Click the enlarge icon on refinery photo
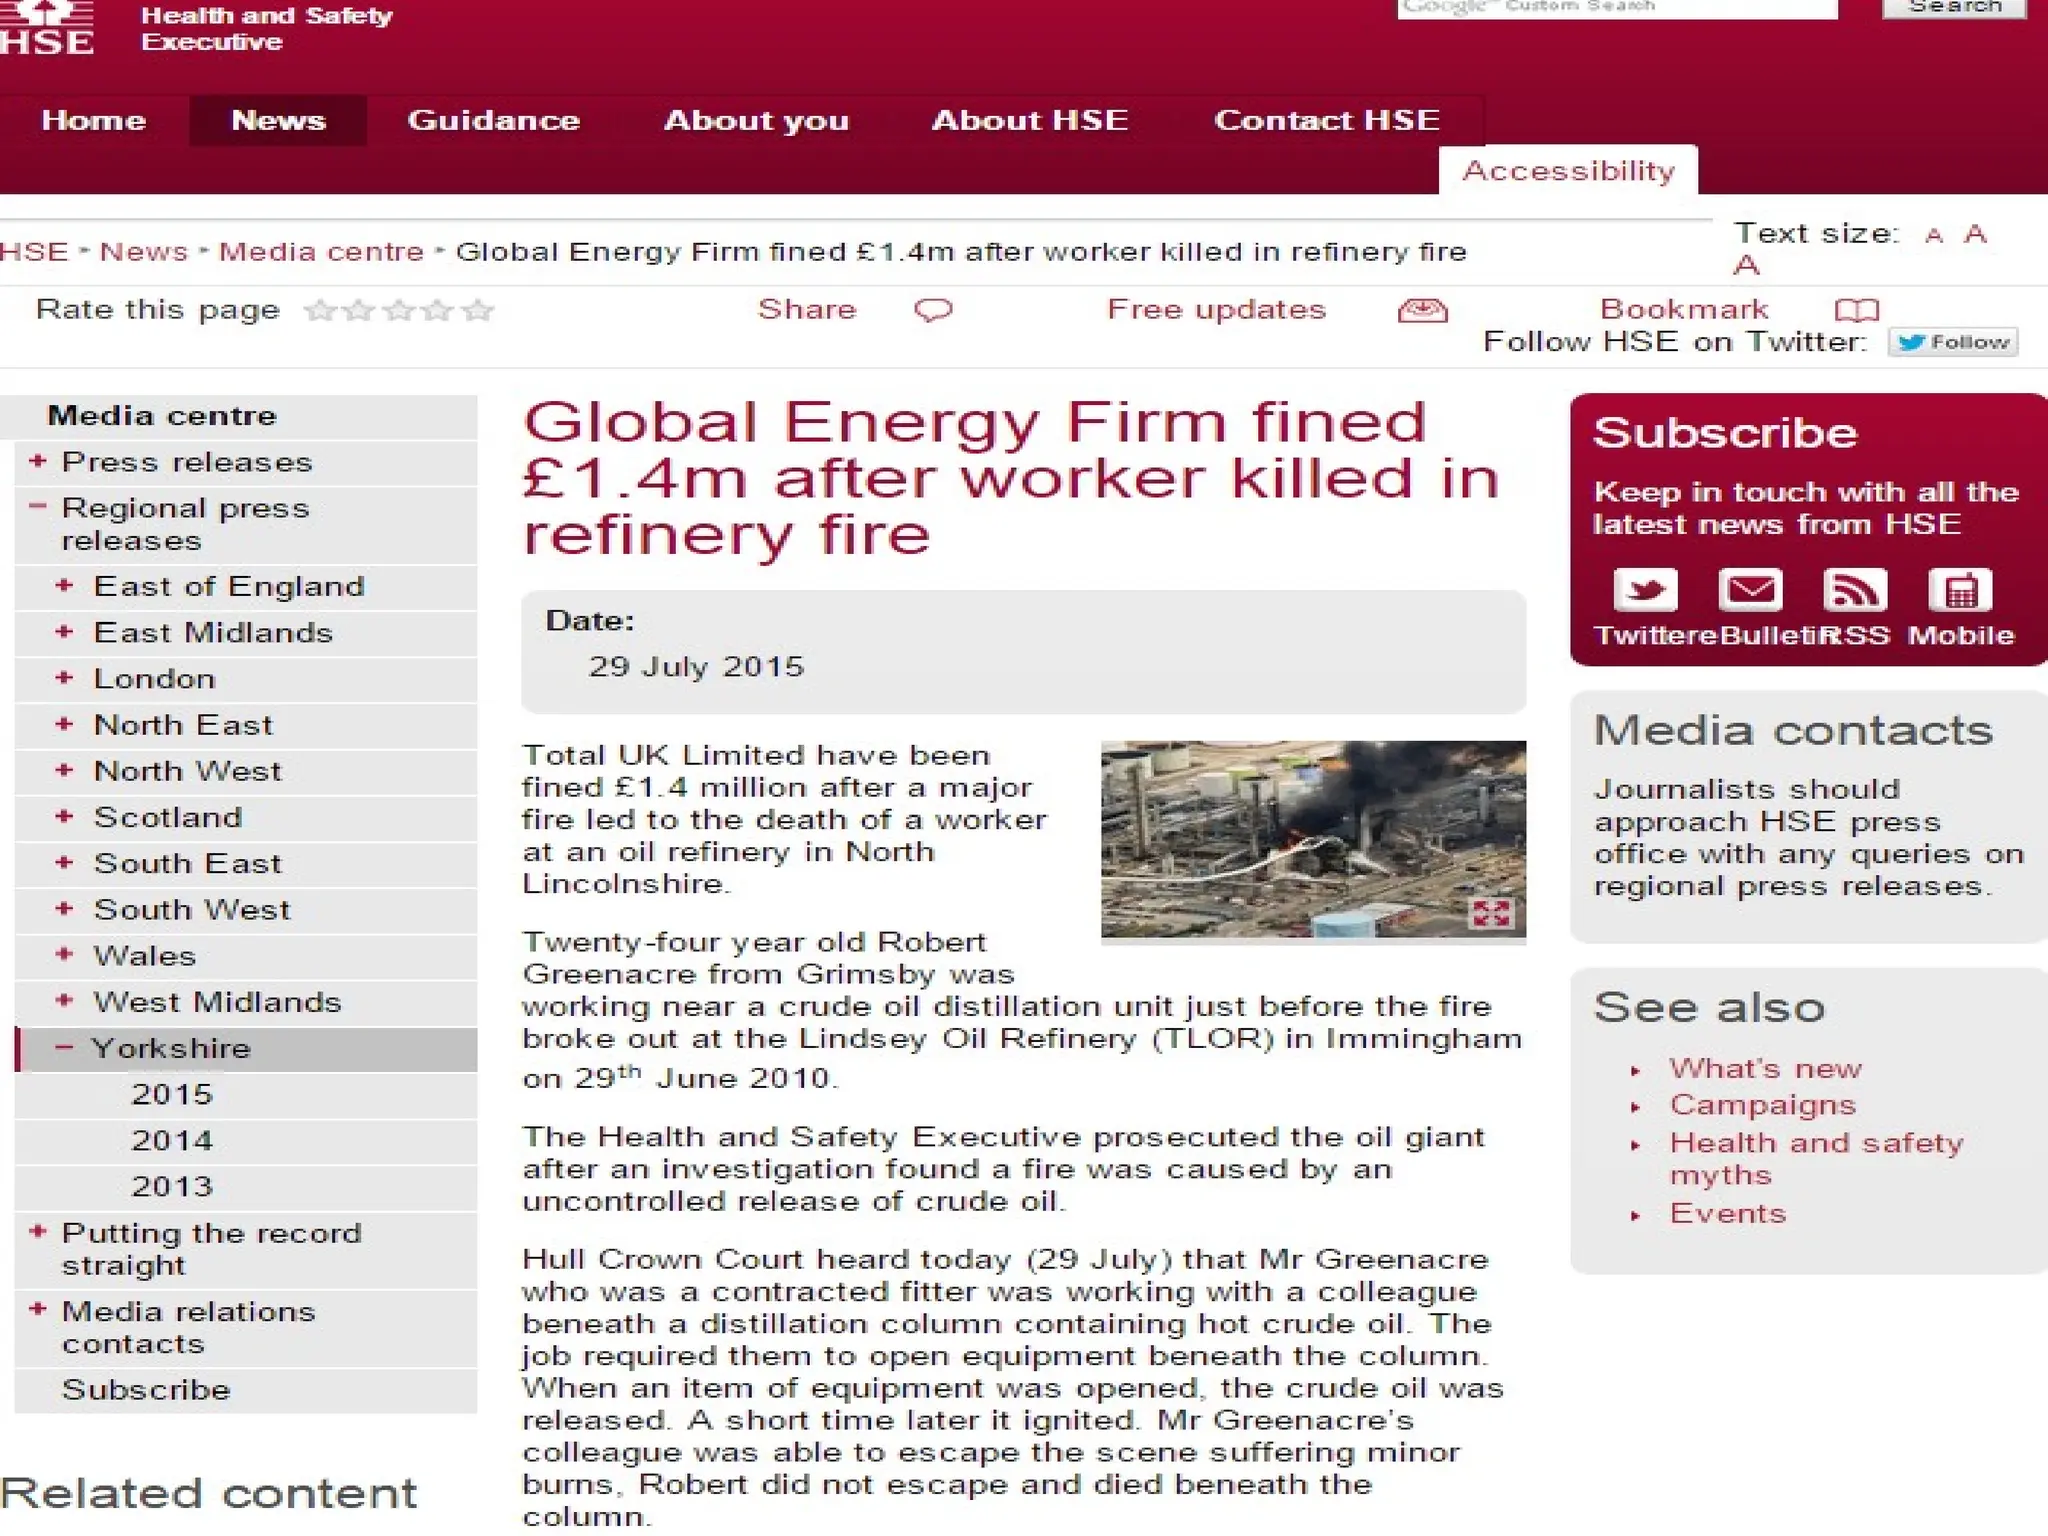The width and height of the screenshot is (2048, 1536). (x=1491, y=912)
